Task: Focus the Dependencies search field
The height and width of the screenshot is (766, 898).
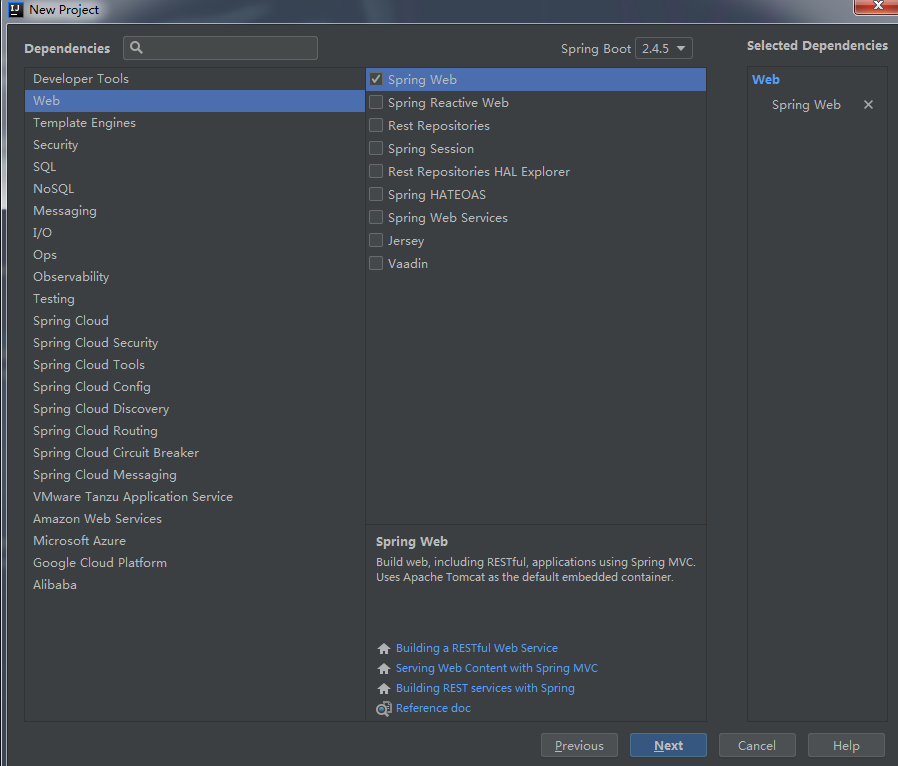Action: coord(220,48)
